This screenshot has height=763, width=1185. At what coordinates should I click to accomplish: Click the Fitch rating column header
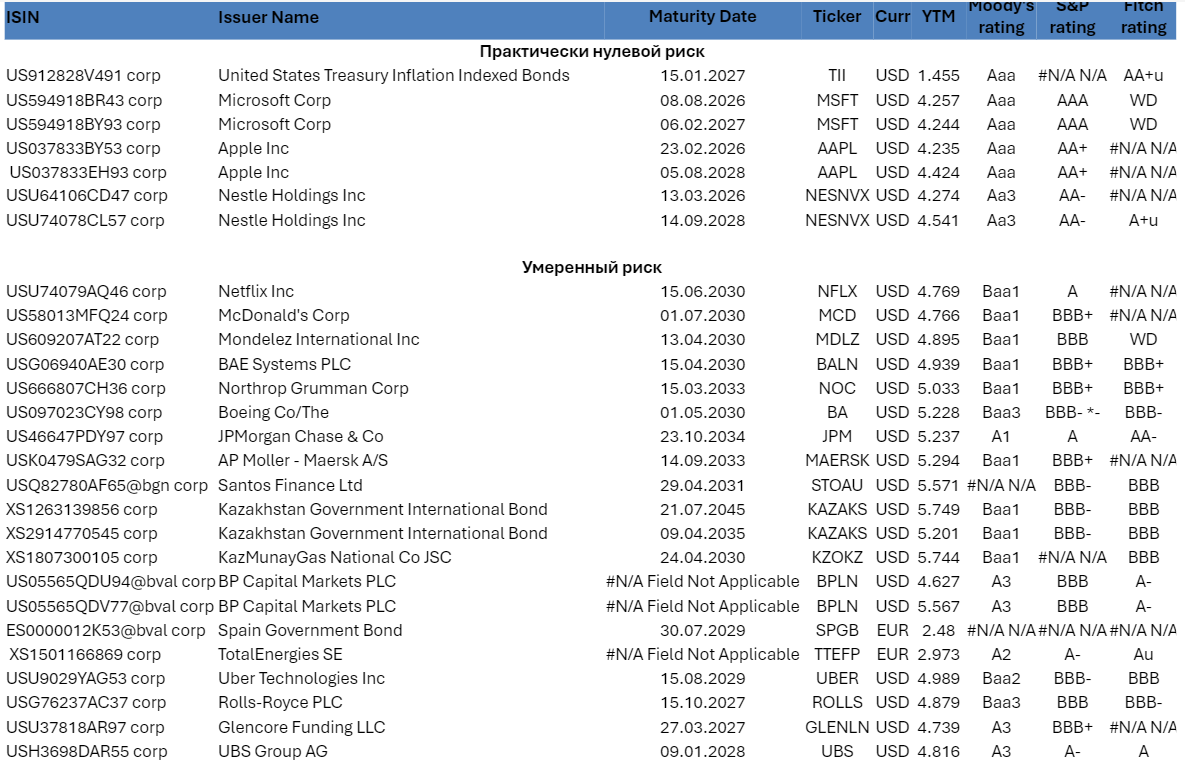(1143, 17)
